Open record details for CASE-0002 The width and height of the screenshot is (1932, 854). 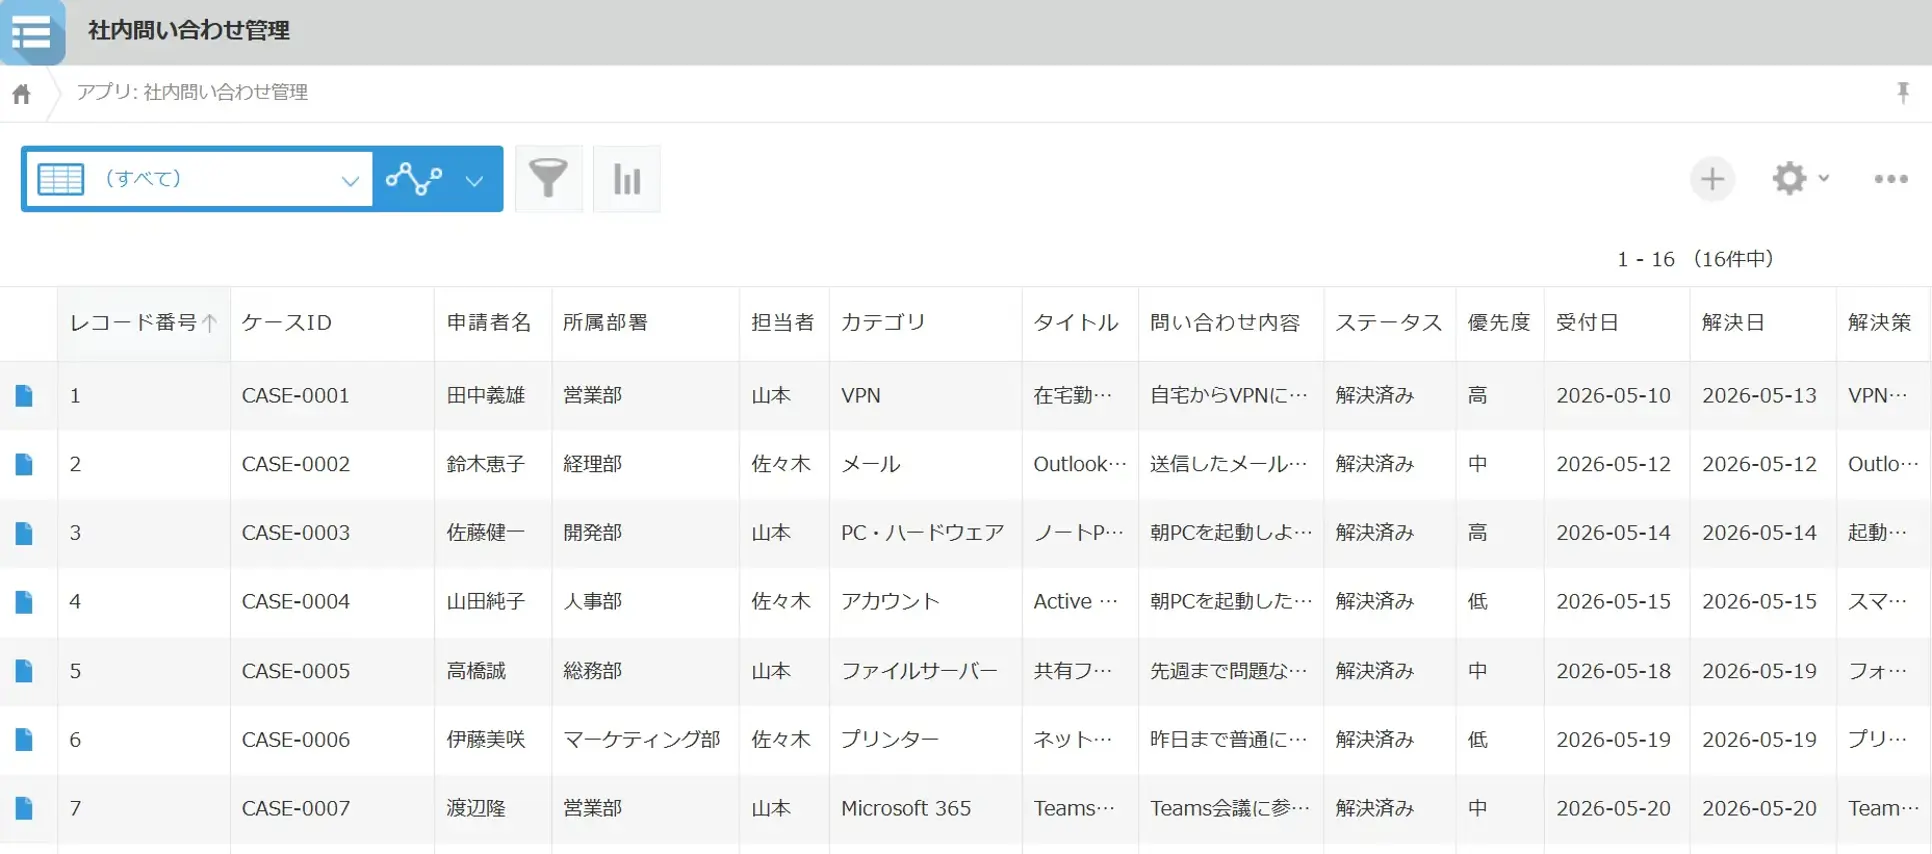pyautogui.click(x=24, y=465)
